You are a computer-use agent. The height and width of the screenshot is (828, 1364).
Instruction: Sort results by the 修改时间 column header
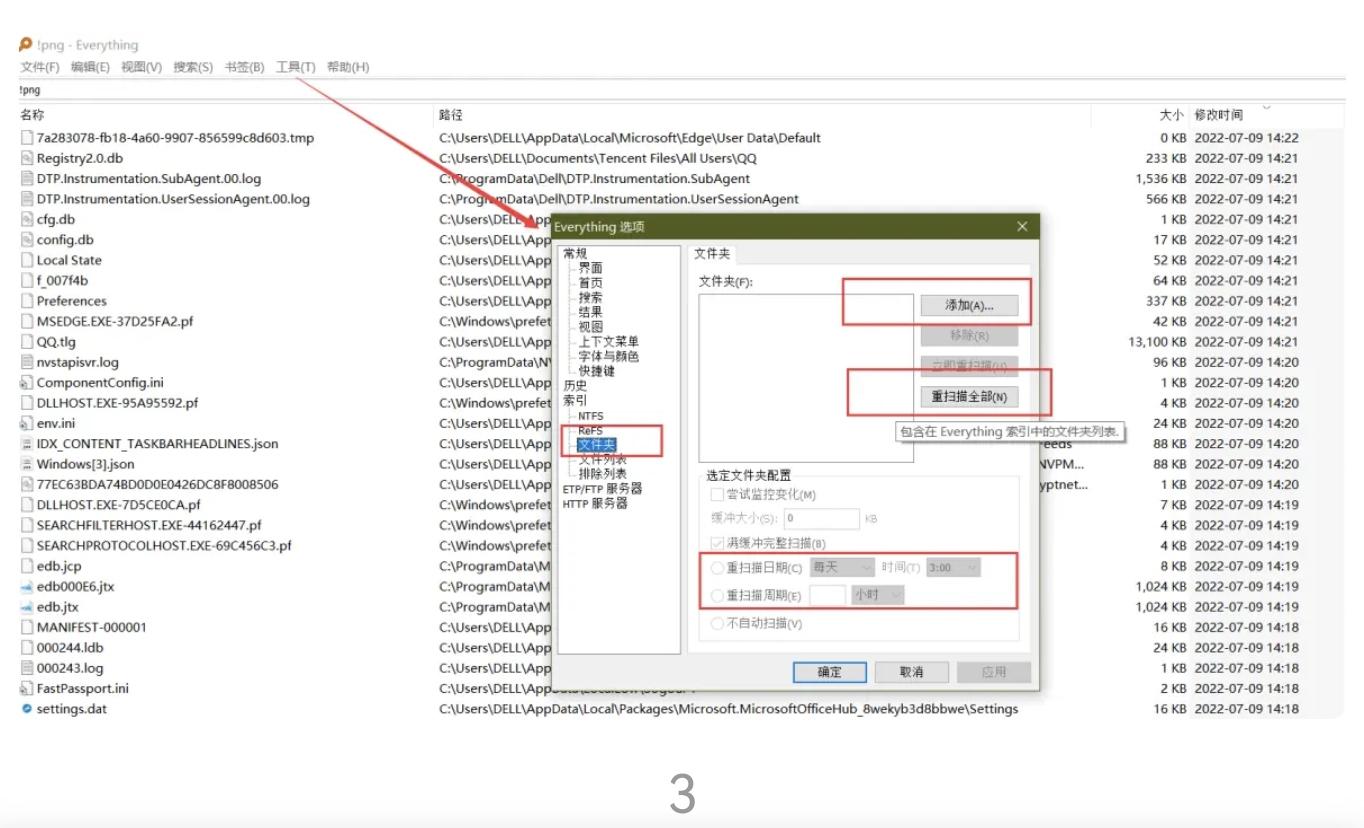point(1219,115)
